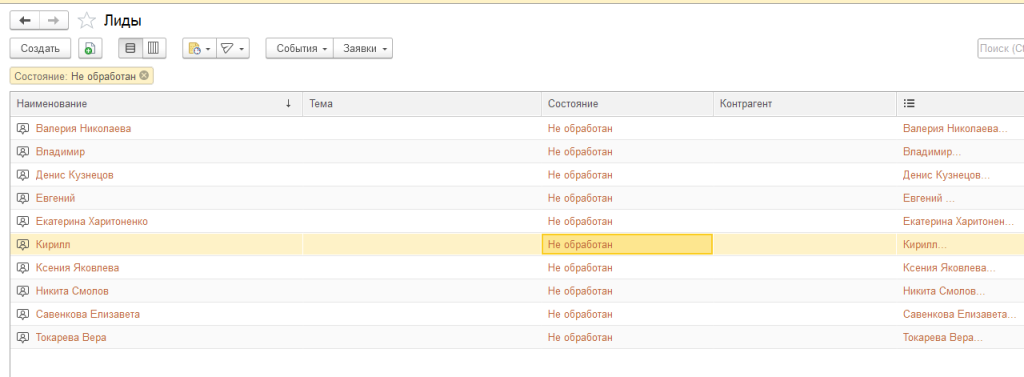Click lead icon beside Савенкова Елизавета
1024x377 pixels.
(23, 314)
